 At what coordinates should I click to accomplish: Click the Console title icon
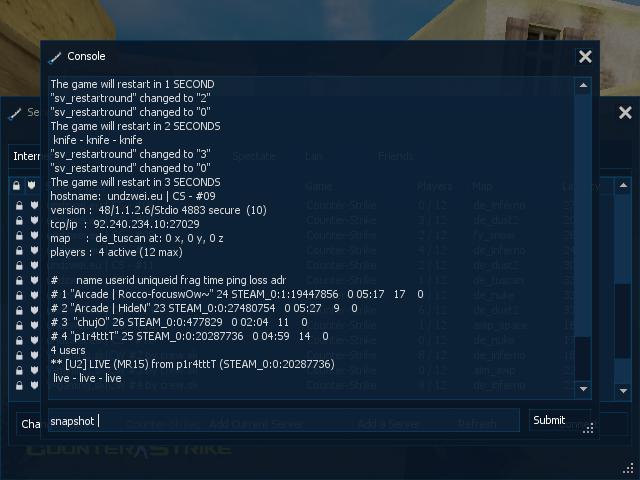coord(55,58)
